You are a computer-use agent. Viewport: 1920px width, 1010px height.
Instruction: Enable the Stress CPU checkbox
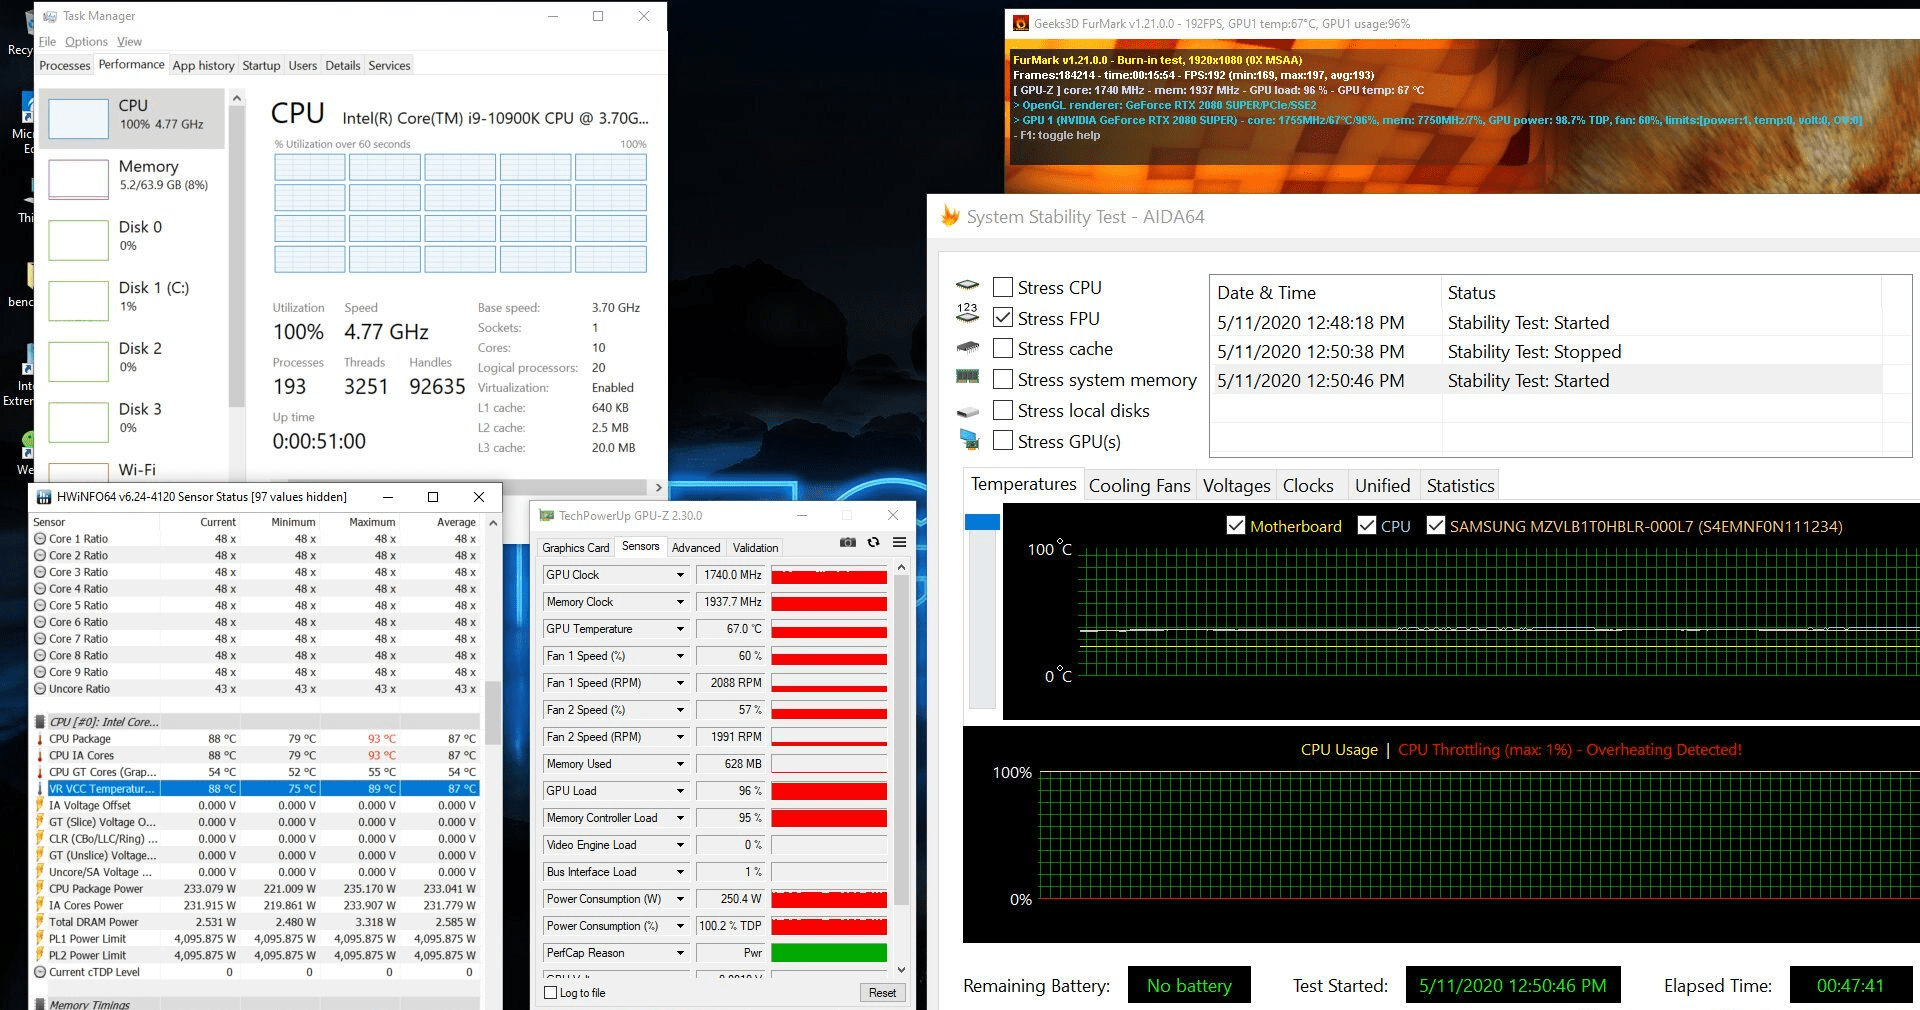point(1003,287)
